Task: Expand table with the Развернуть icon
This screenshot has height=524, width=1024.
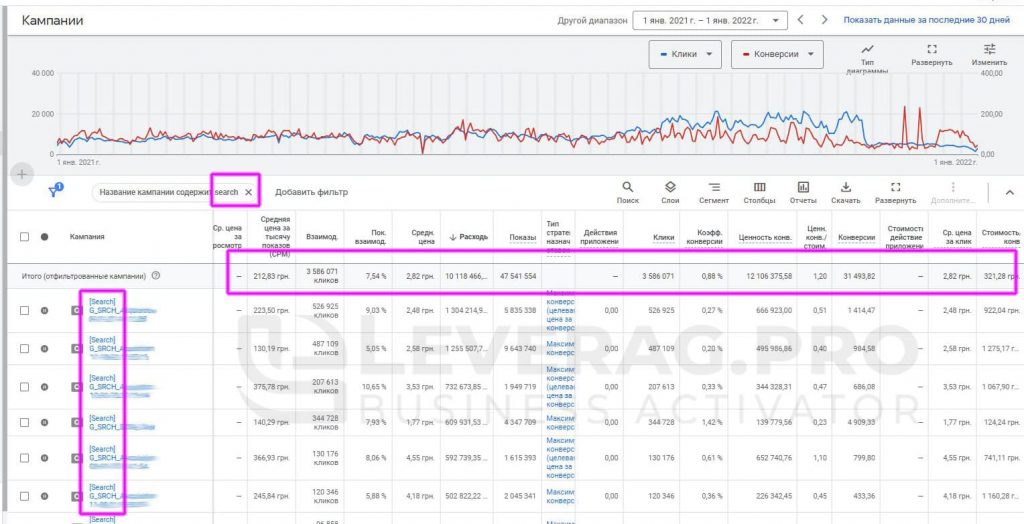Action: coord(895,193)
